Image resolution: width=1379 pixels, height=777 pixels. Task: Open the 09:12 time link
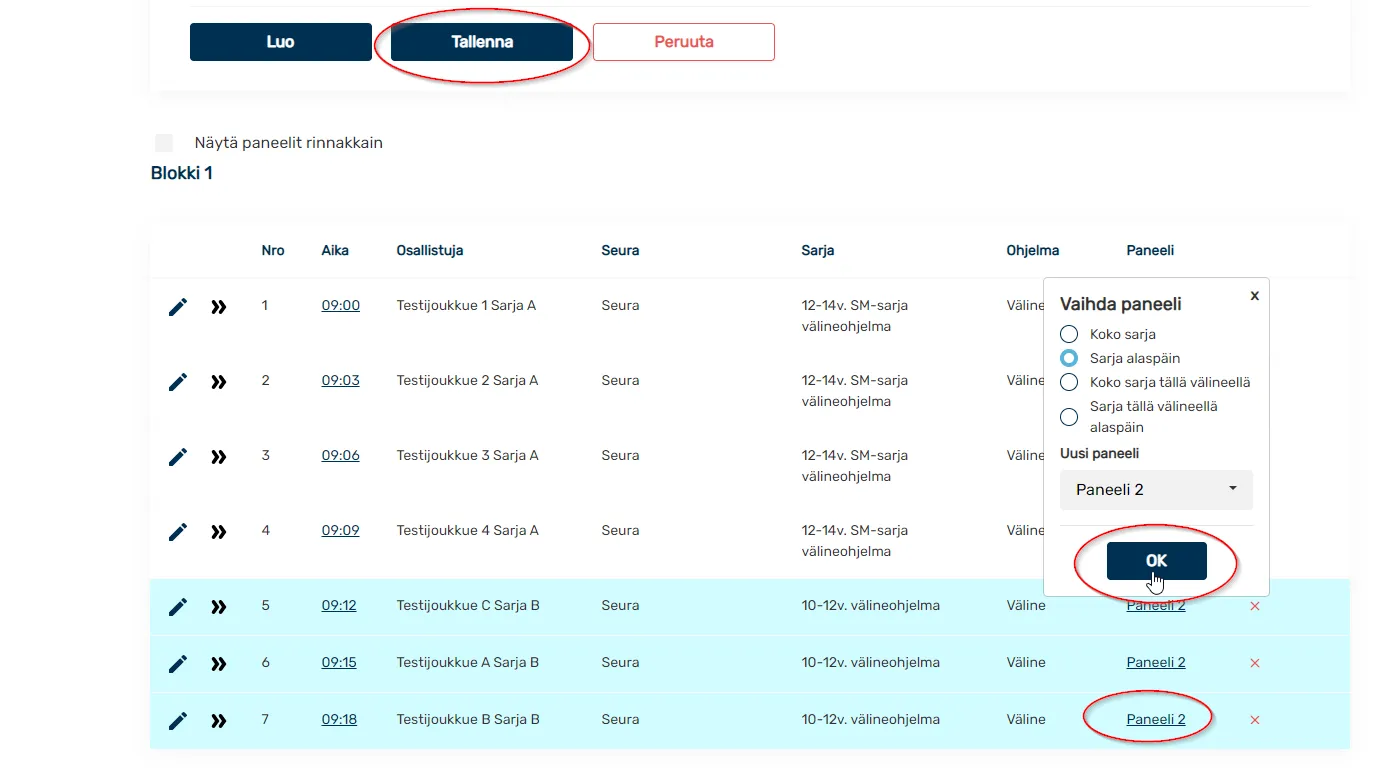339,605
